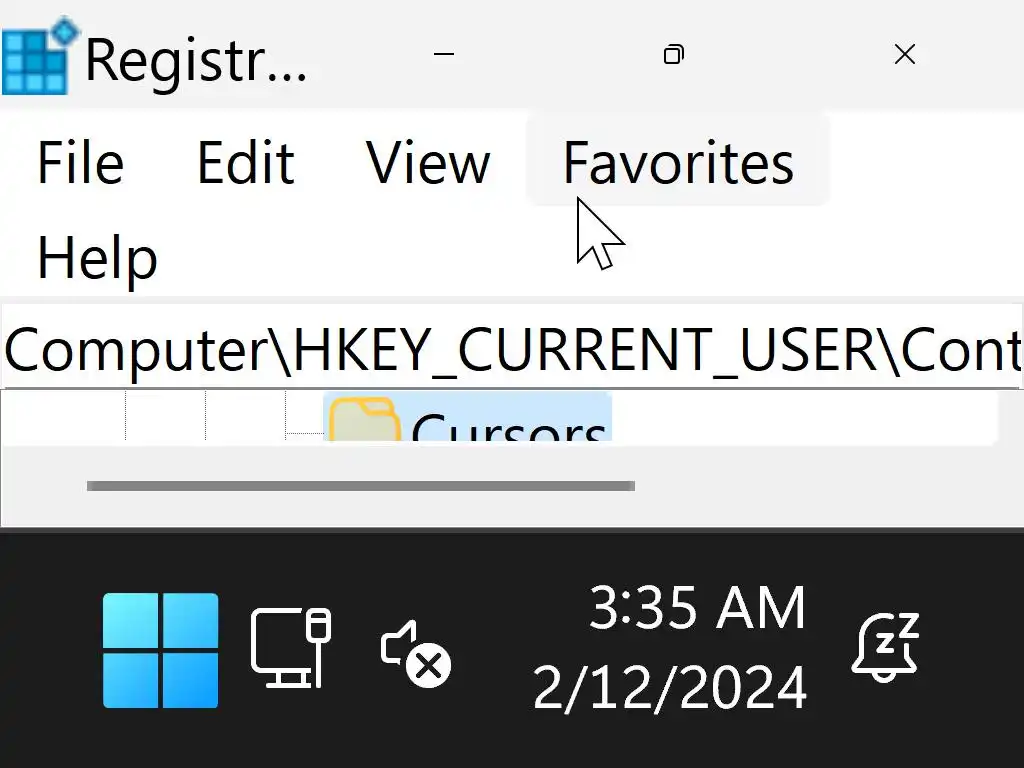Close the Registry Editor window
Screen dimensions: 1024x768
point(904,55)
